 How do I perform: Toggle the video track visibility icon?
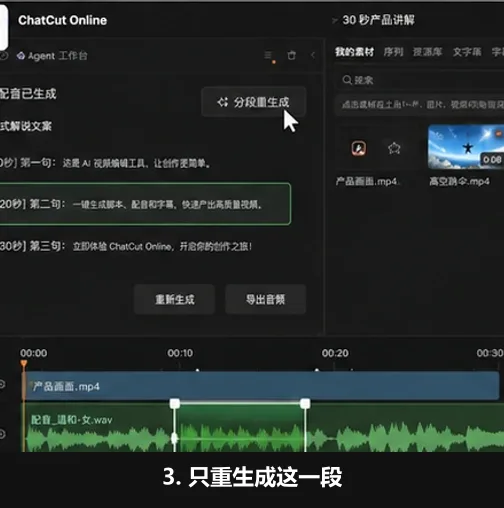tap(2, 384)
